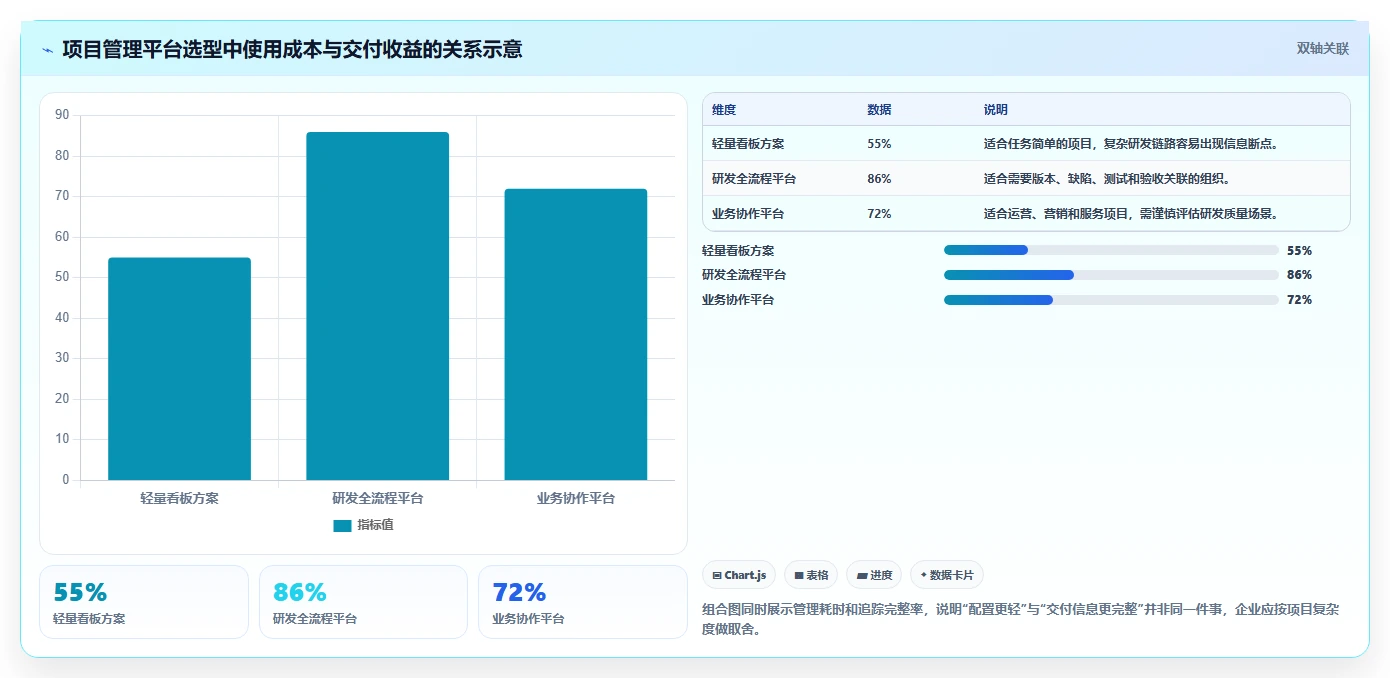Click description 适合任务简单的项目 in table
The width and height of the screenshot is (1390, 678).
[1131, 144]
